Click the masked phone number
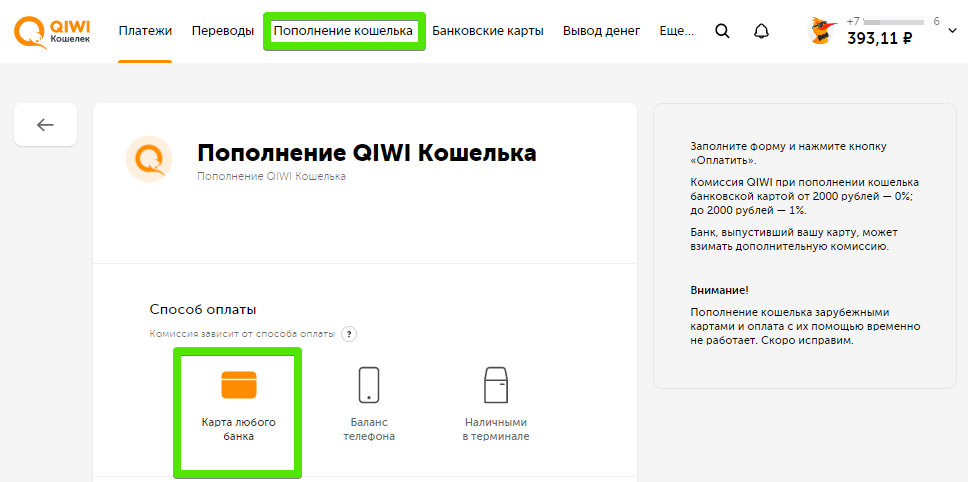Screen dimensions: 968x482 (893, 21)
